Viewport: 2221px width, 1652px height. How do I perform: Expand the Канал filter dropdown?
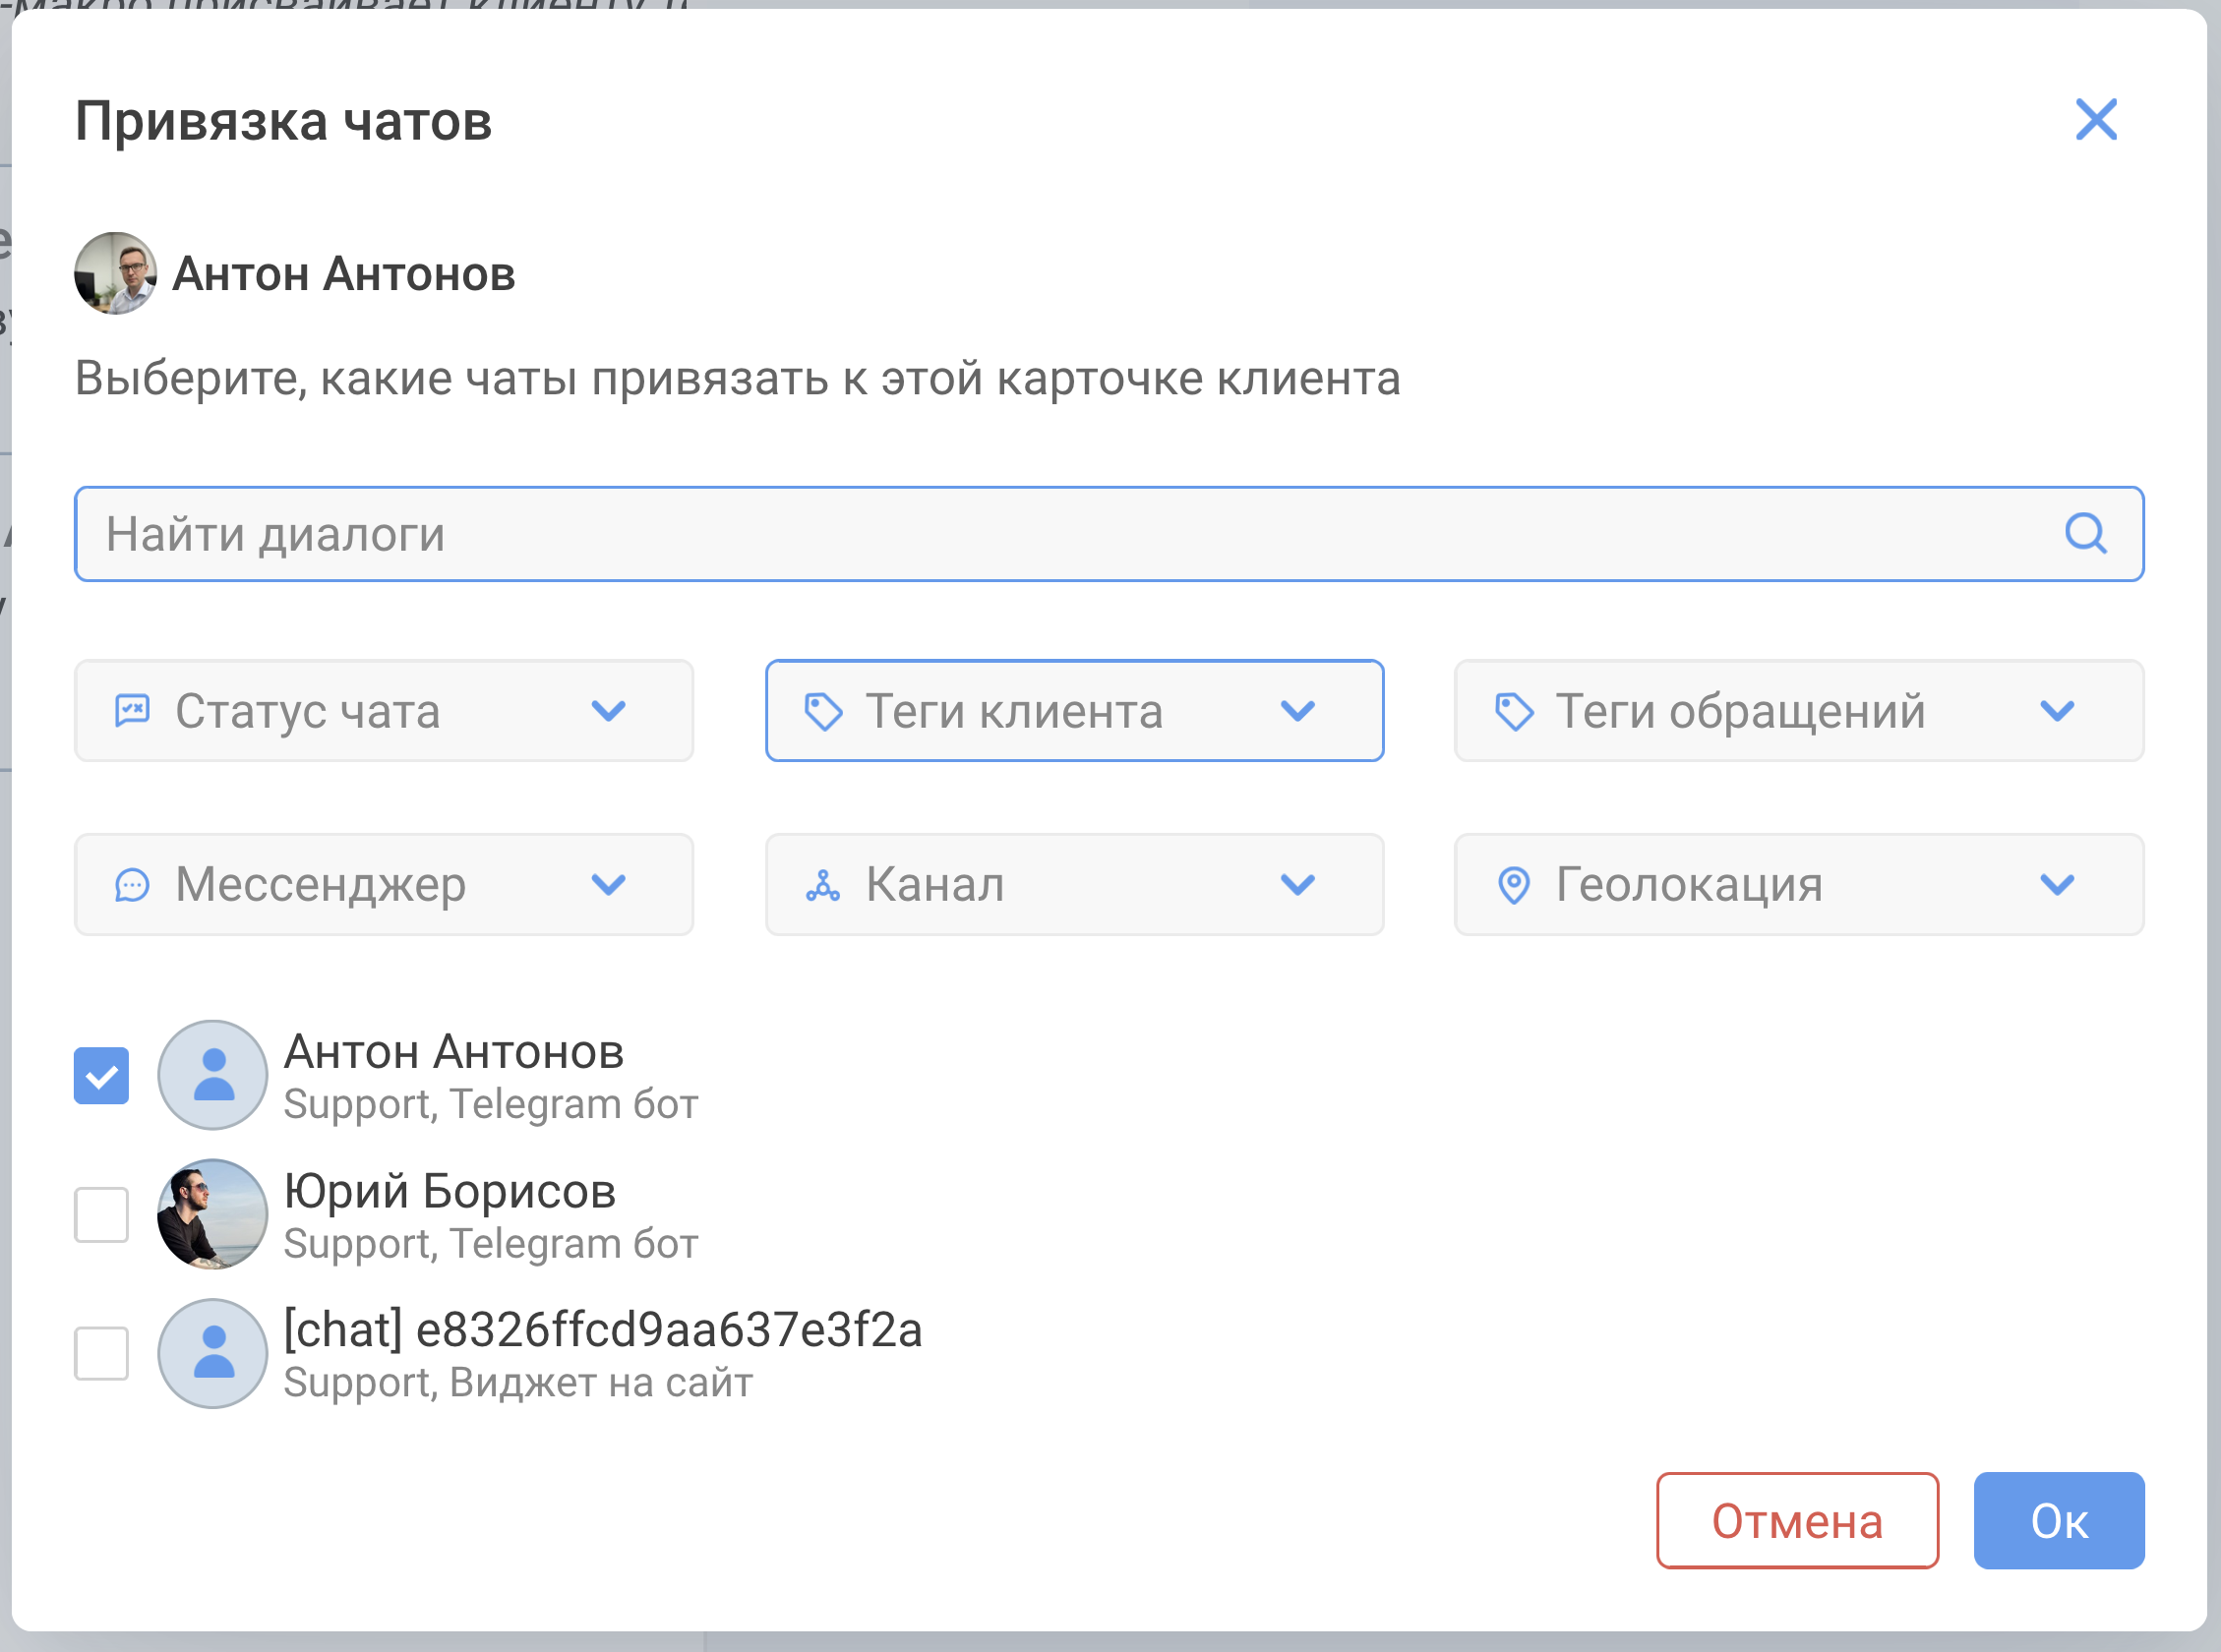pyautogui.click(x=1297, y=885)
